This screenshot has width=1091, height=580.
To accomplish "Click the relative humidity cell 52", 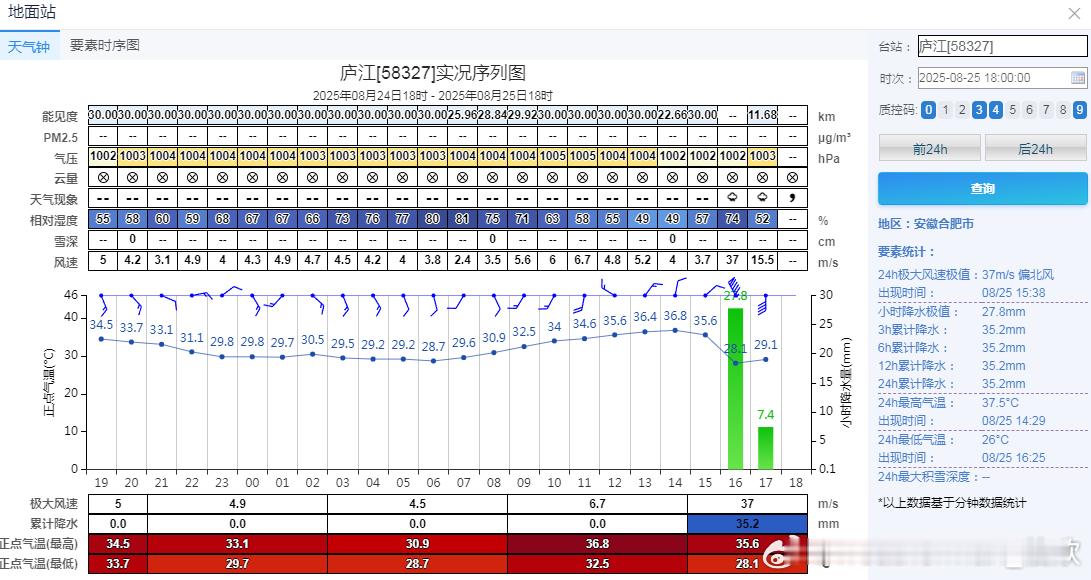I will coord(763,218).
